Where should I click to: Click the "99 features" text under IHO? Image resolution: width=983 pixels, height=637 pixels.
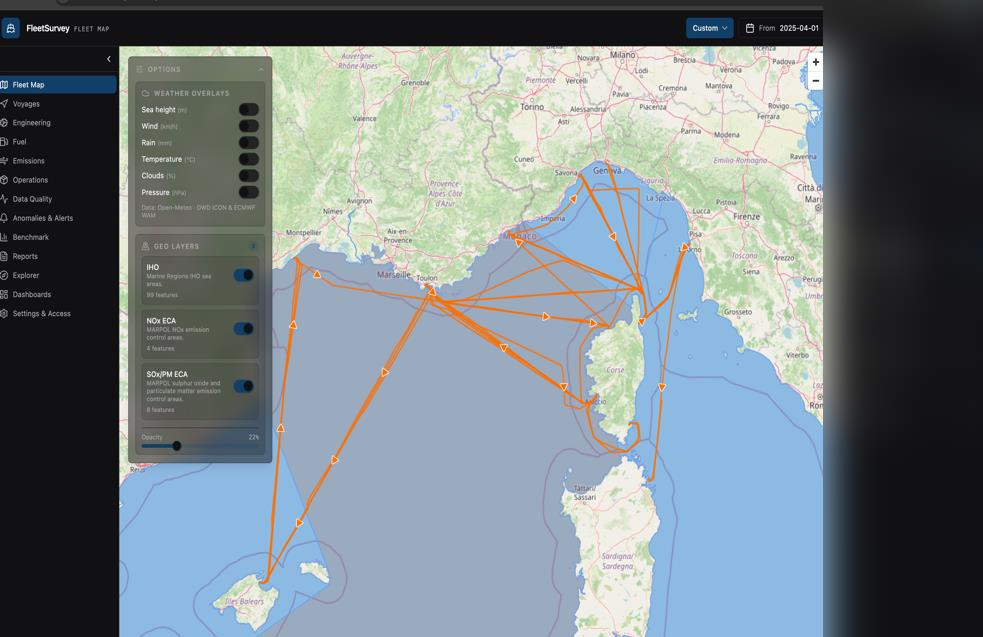(x=162, y=295)
